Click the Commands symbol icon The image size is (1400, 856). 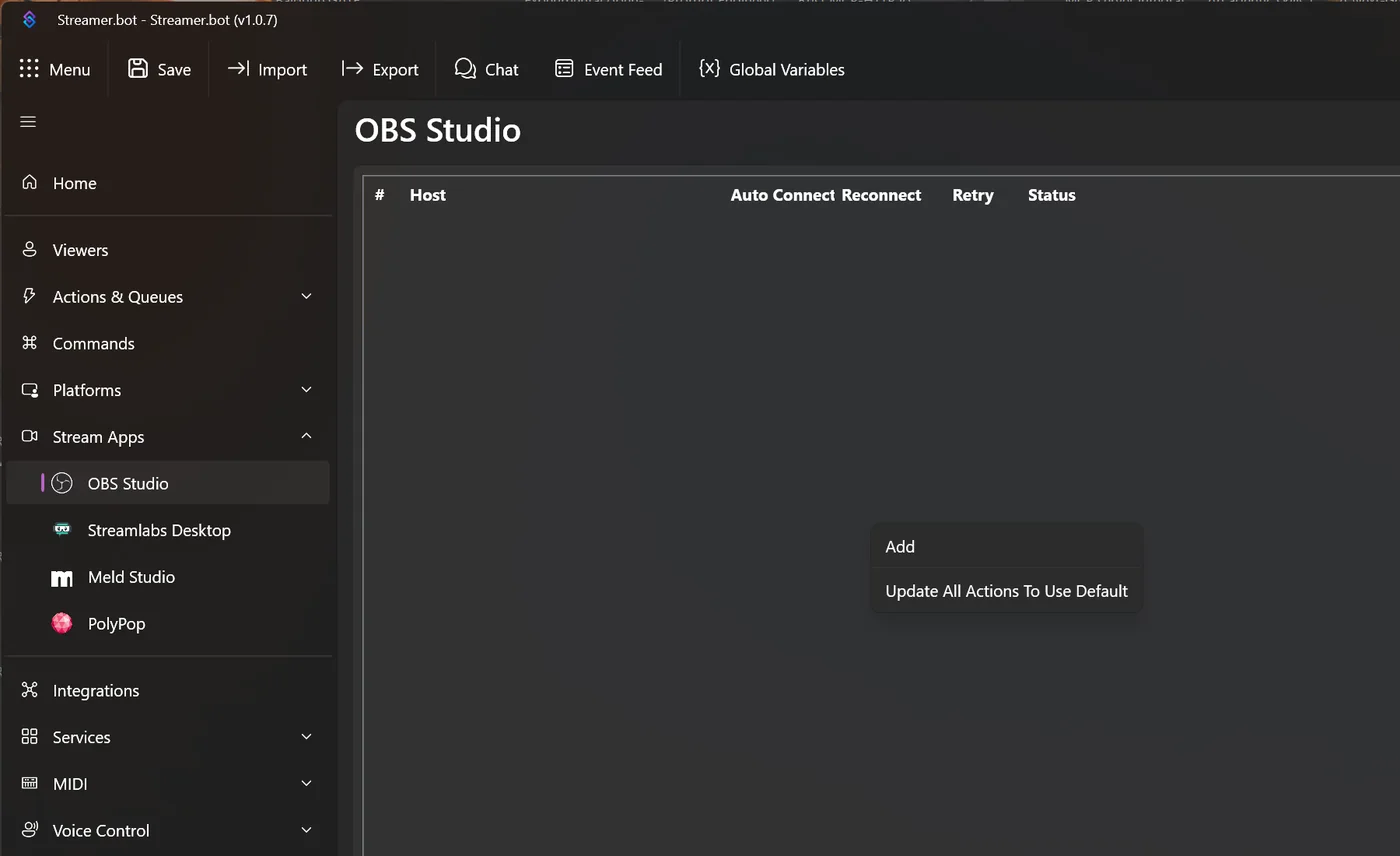[30, 343]
